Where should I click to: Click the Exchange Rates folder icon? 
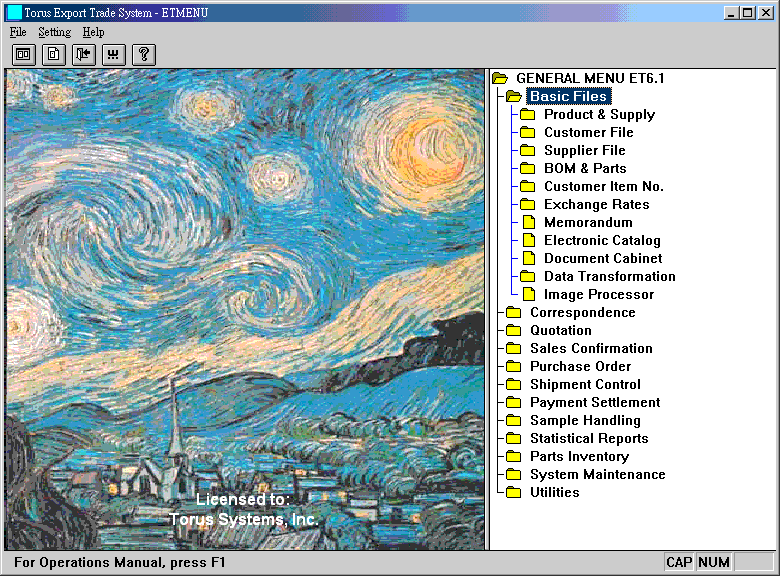coord(527,204)
